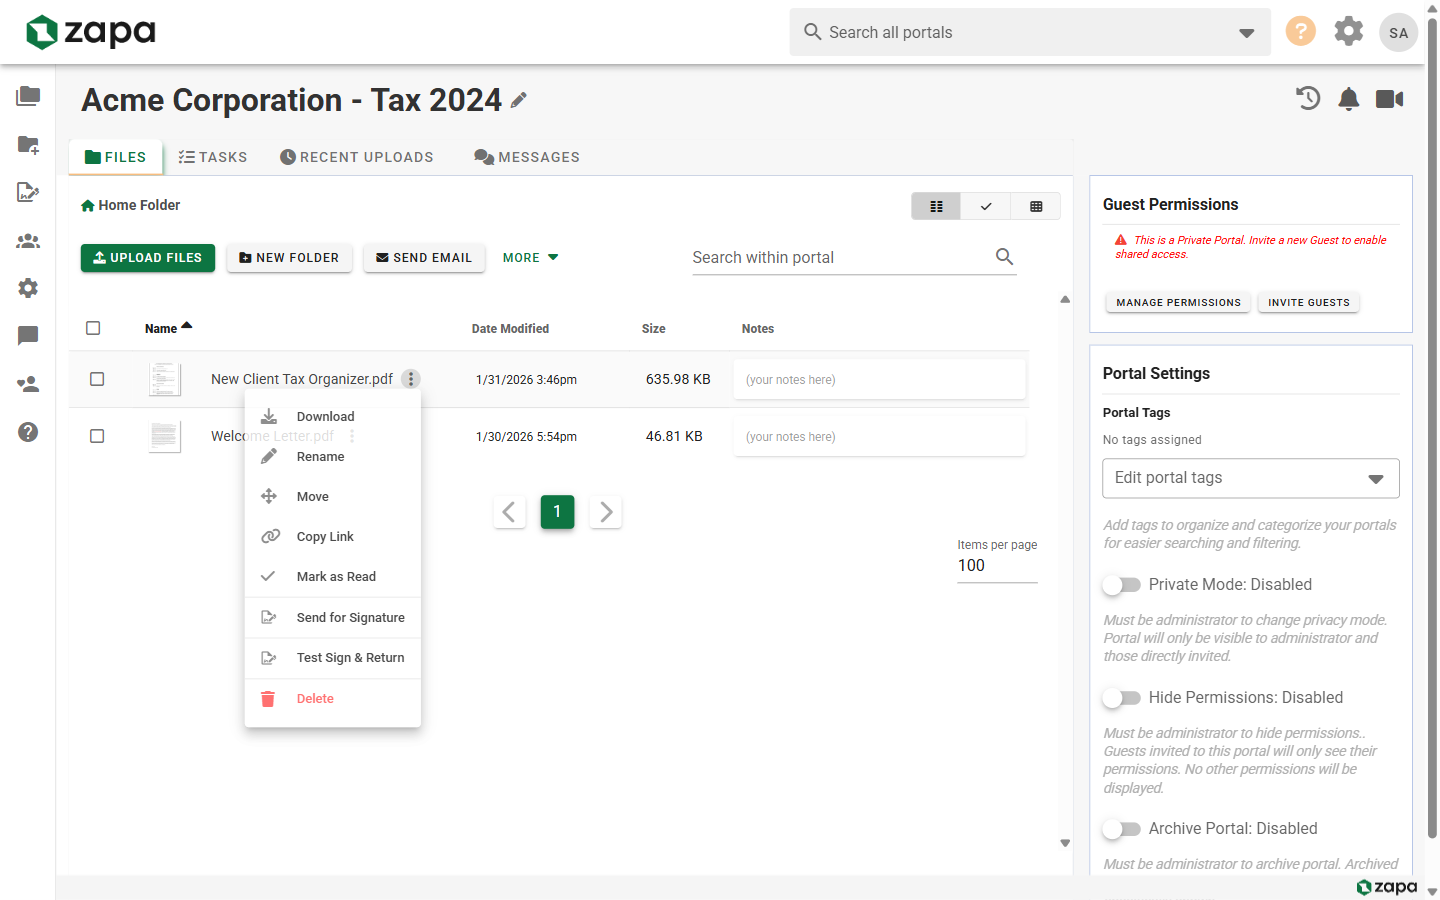Click the search magnifier within portal
This screenshot has width=1440, height=900.
click(1004, 257)
